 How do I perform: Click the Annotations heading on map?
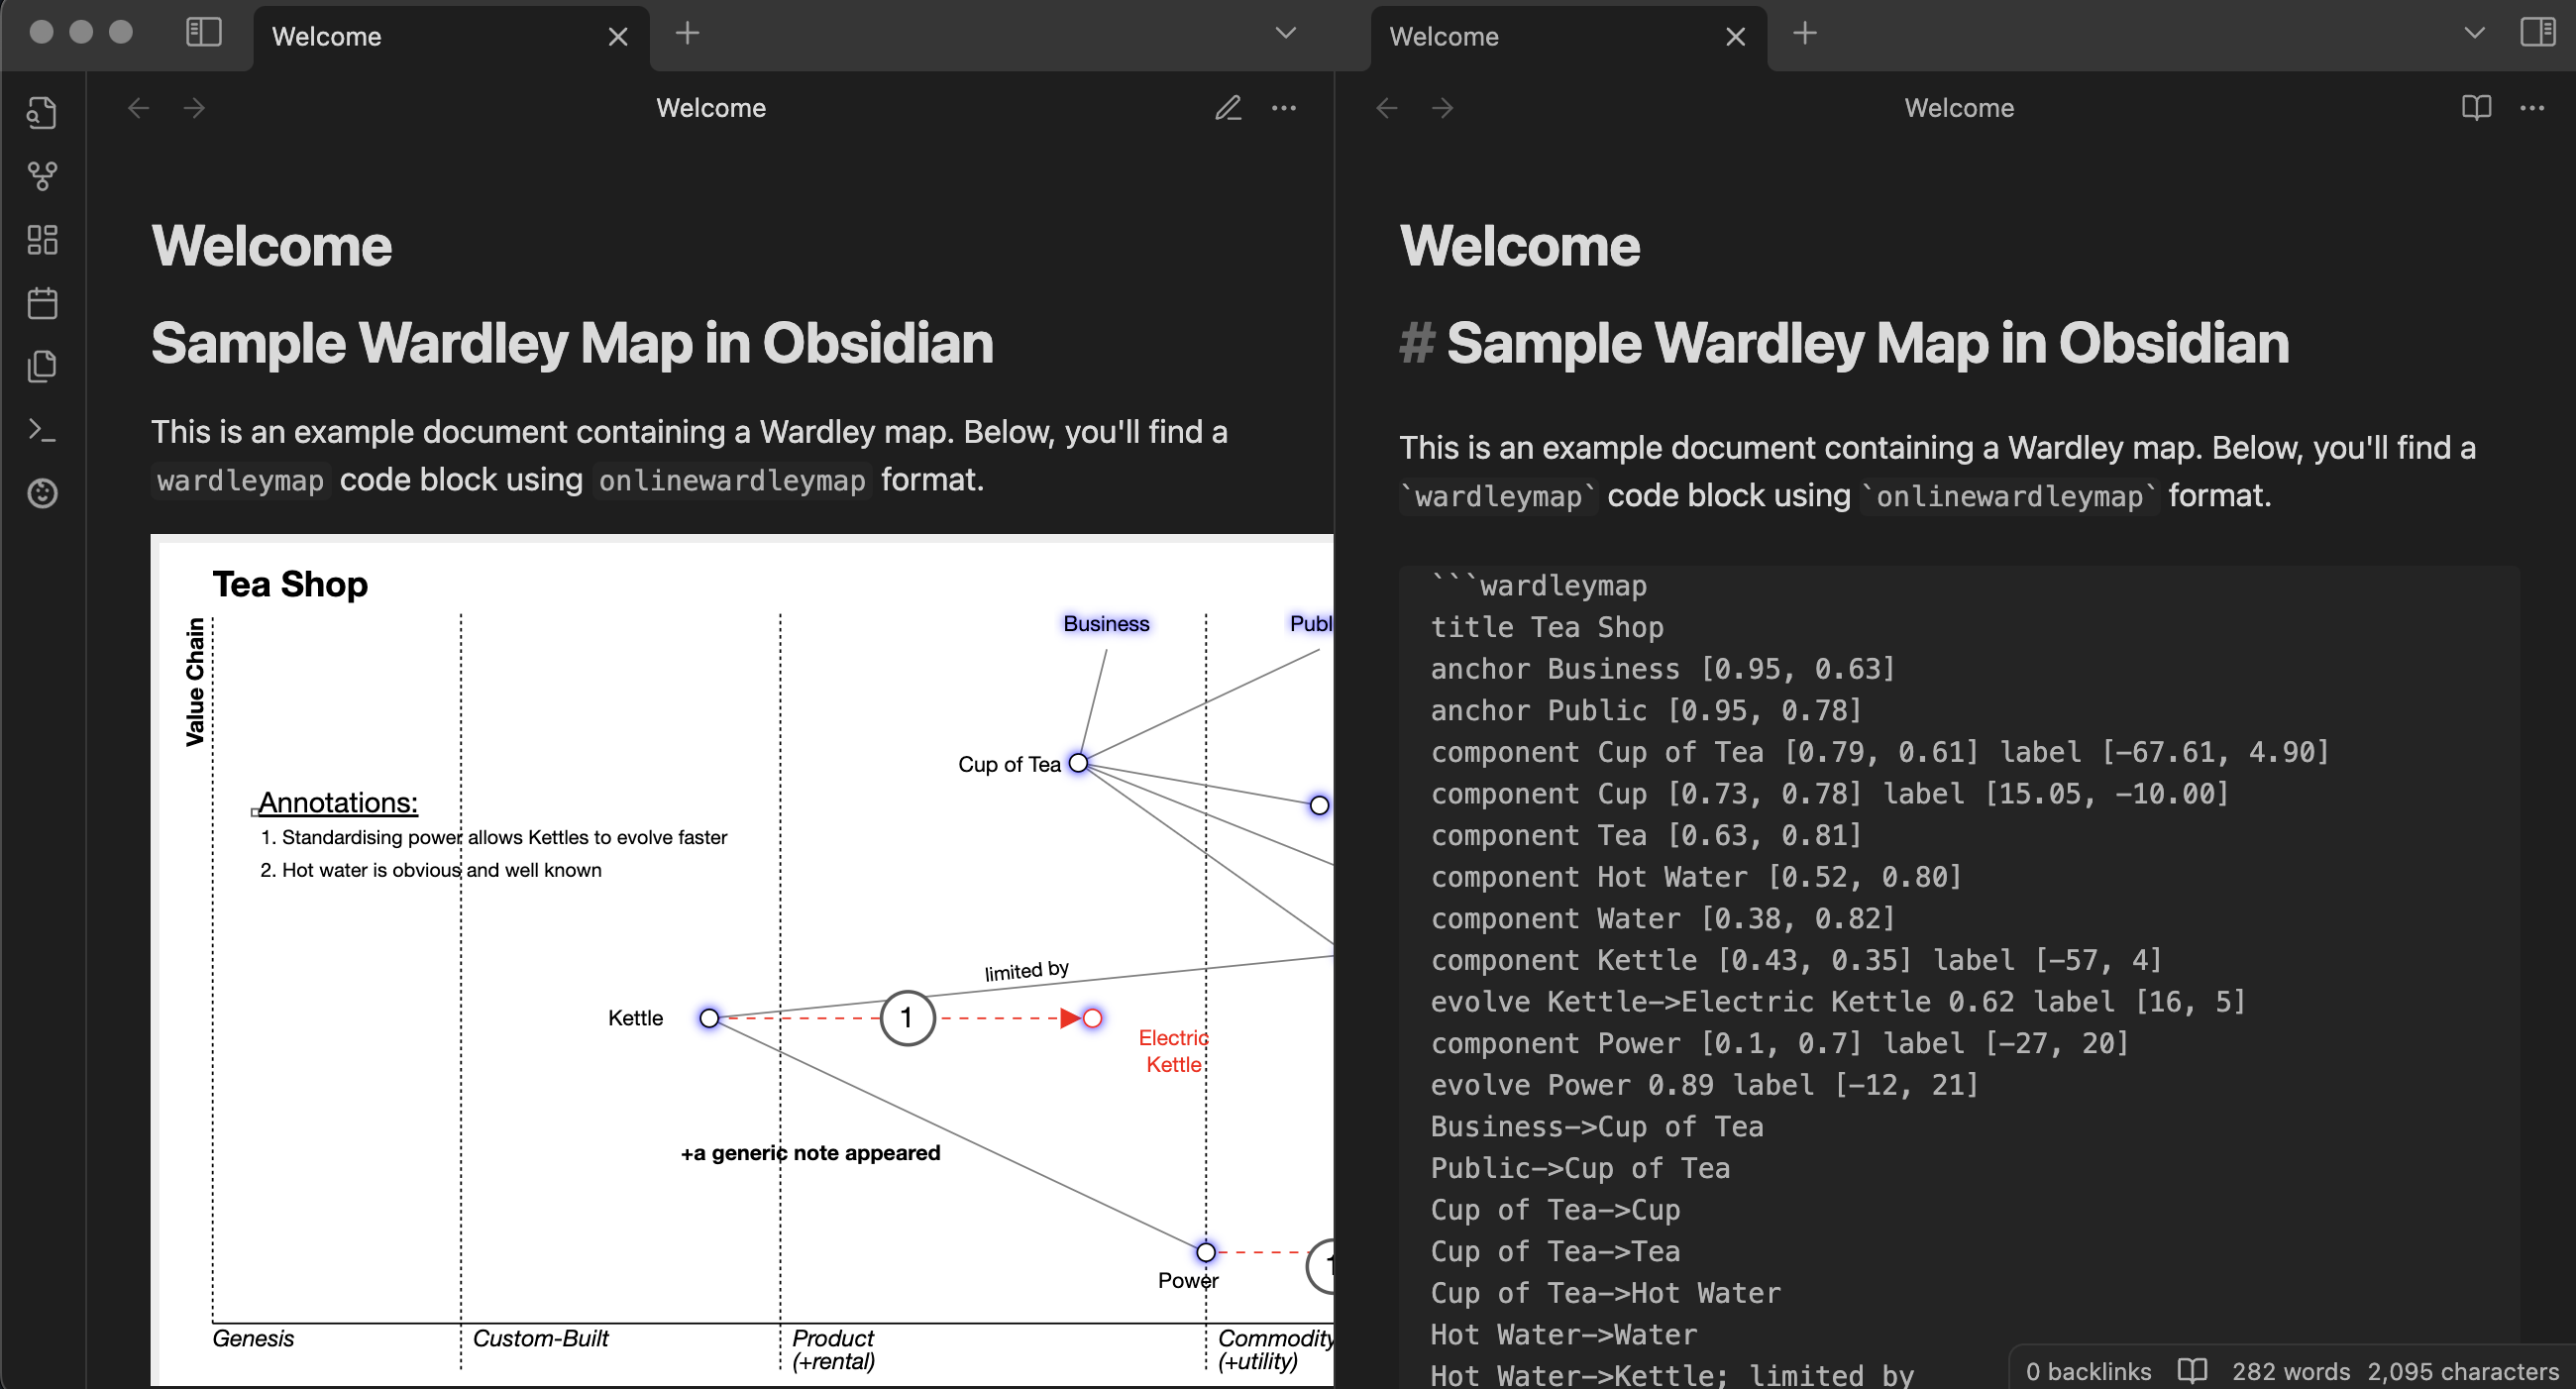tap(338, 802)
